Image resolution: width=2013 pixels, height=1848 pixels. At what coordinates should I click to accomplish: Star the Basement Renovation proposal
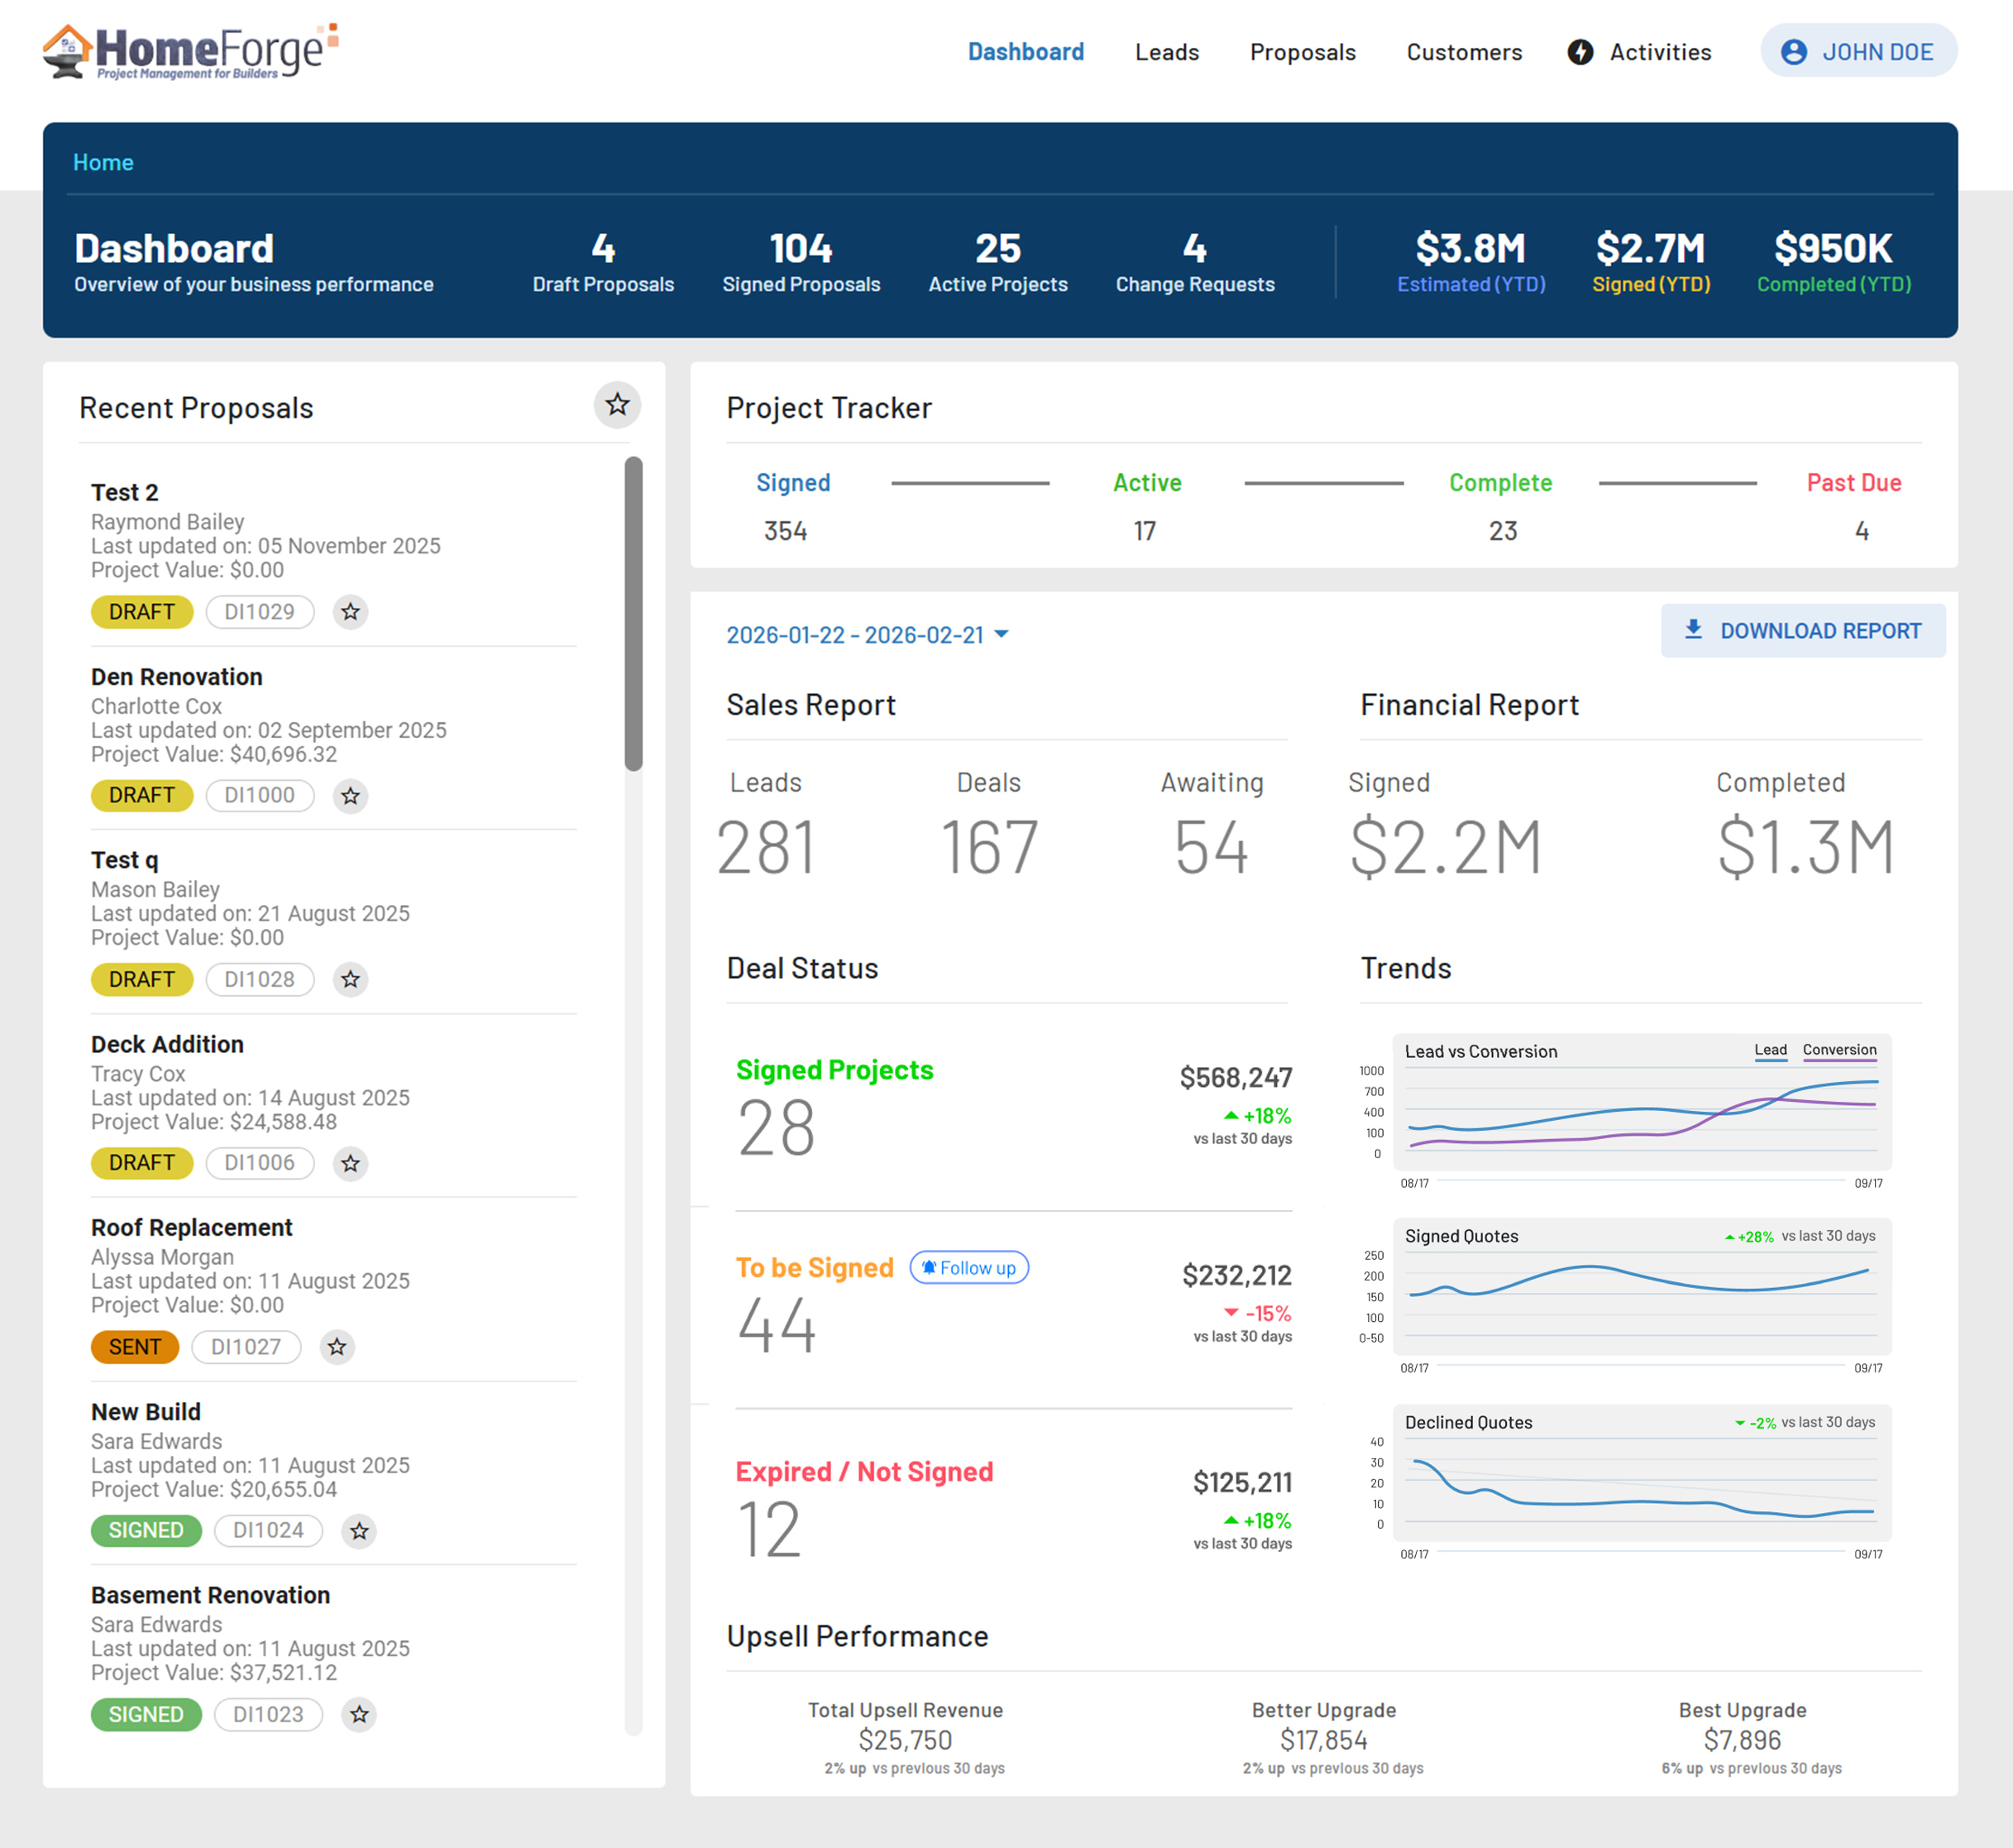coord(359,1715)
